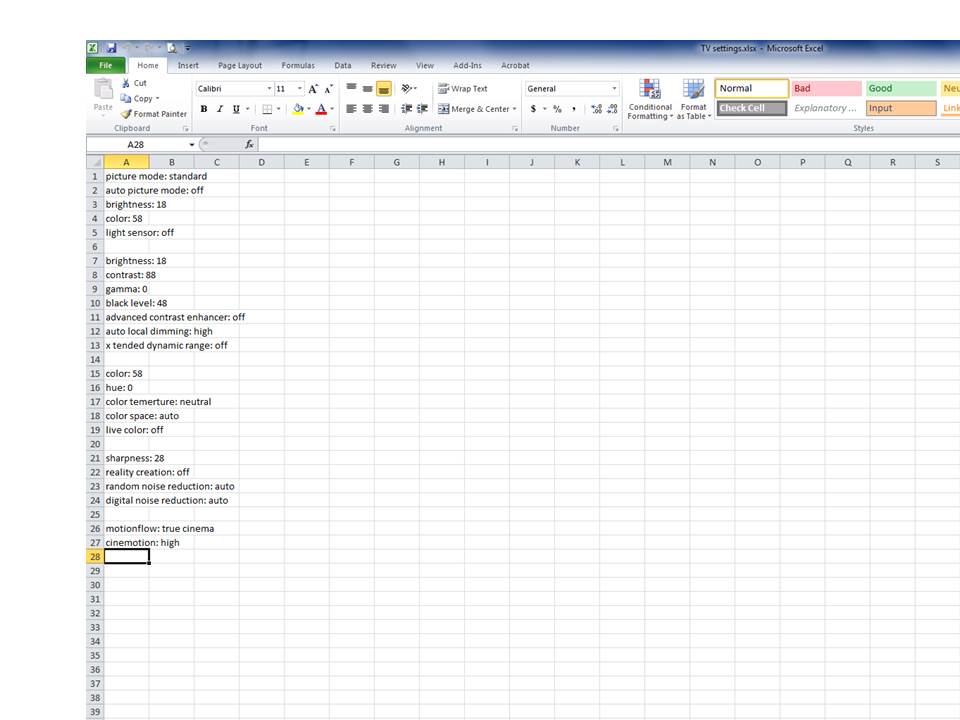Expand the General number format dropdown
The width and height of the screenshot is (960, 720).
[x=614, y=89]
